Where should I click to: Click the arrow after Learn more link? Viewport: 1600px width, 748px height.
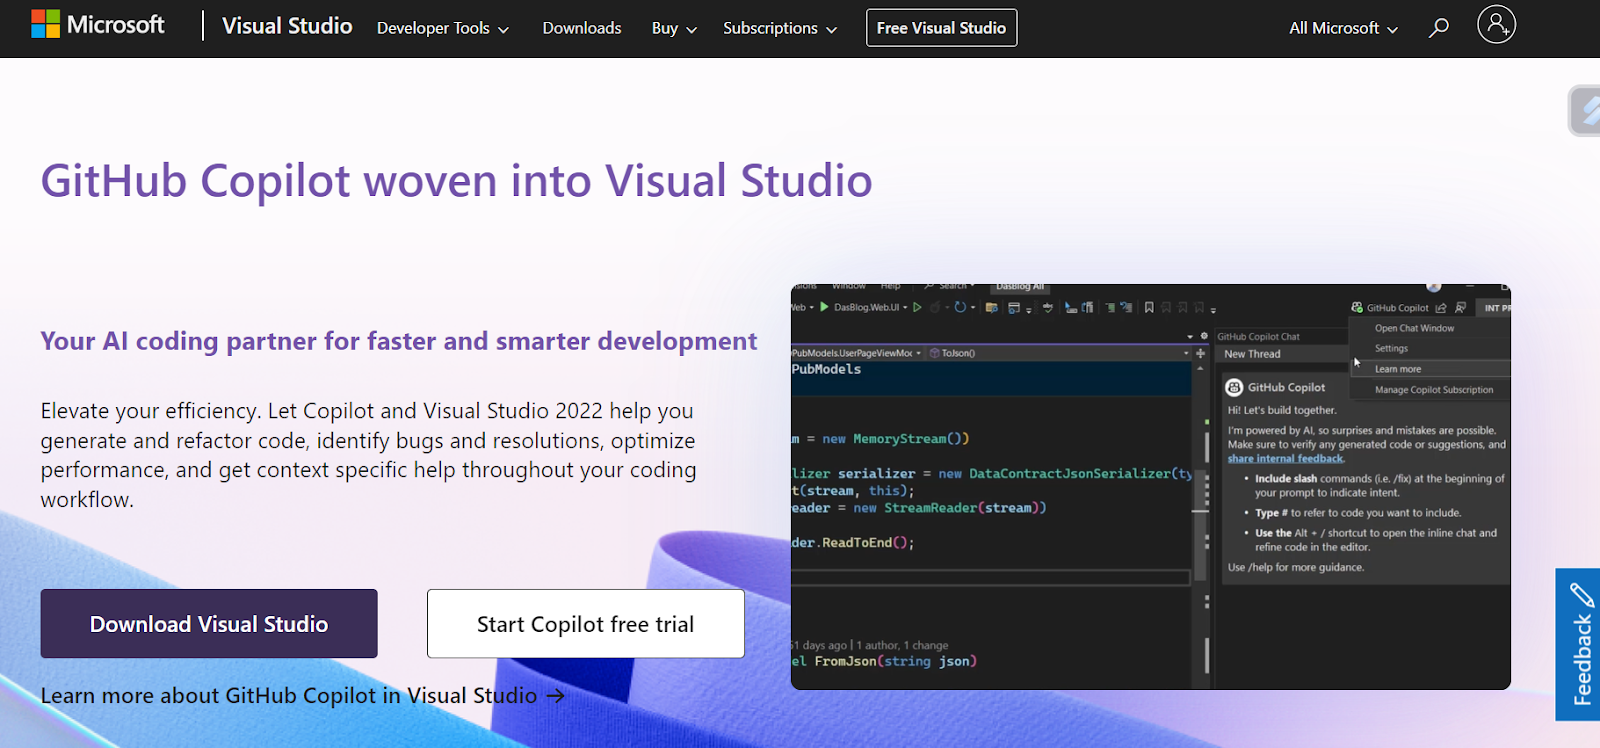(x=556, y=695)
